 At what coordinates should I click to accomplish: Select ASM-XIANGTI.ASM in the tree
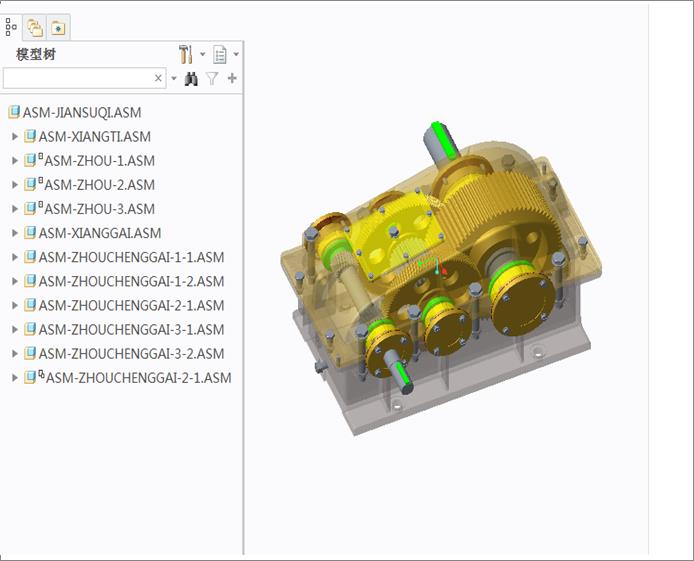[95, 137]
